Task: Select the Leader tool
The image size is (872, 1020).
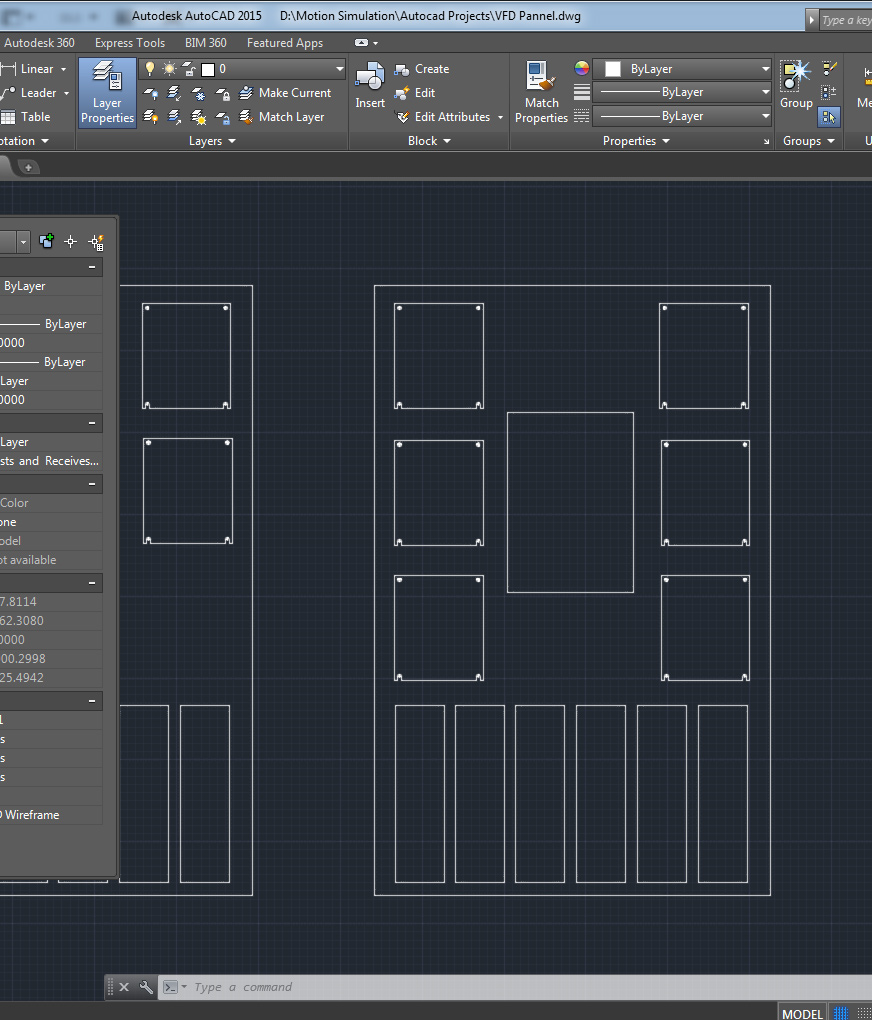Action: click(x=29, y=93)
